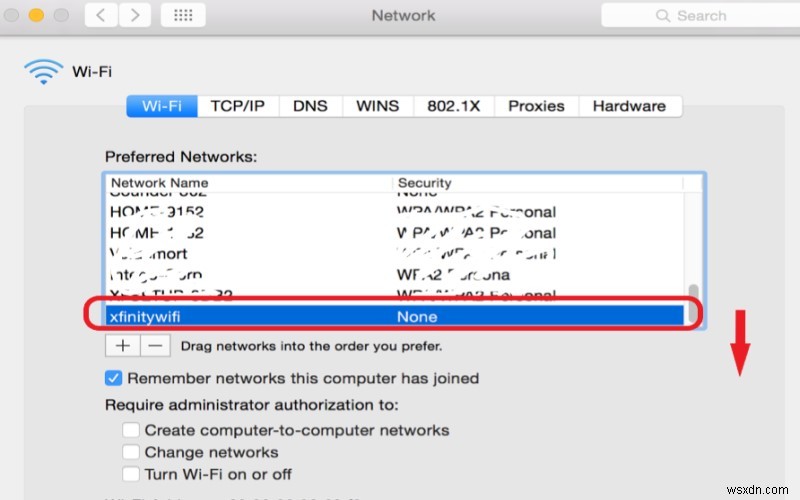
Task: Enable Create computer-to-computer networks checkbox
Action: (x=131, y=430)
